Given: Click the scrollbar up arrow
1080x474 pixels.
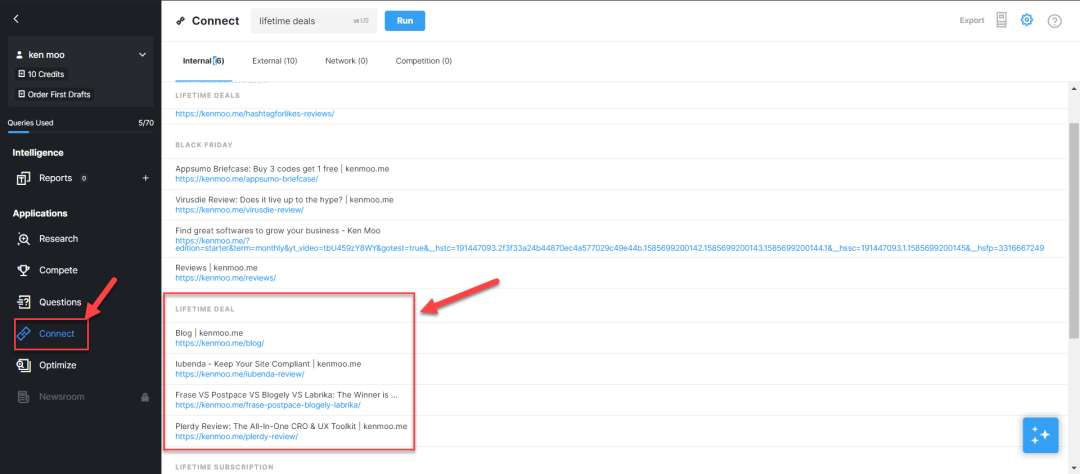Looking at the screenshot, I should tap(1073, 89).
